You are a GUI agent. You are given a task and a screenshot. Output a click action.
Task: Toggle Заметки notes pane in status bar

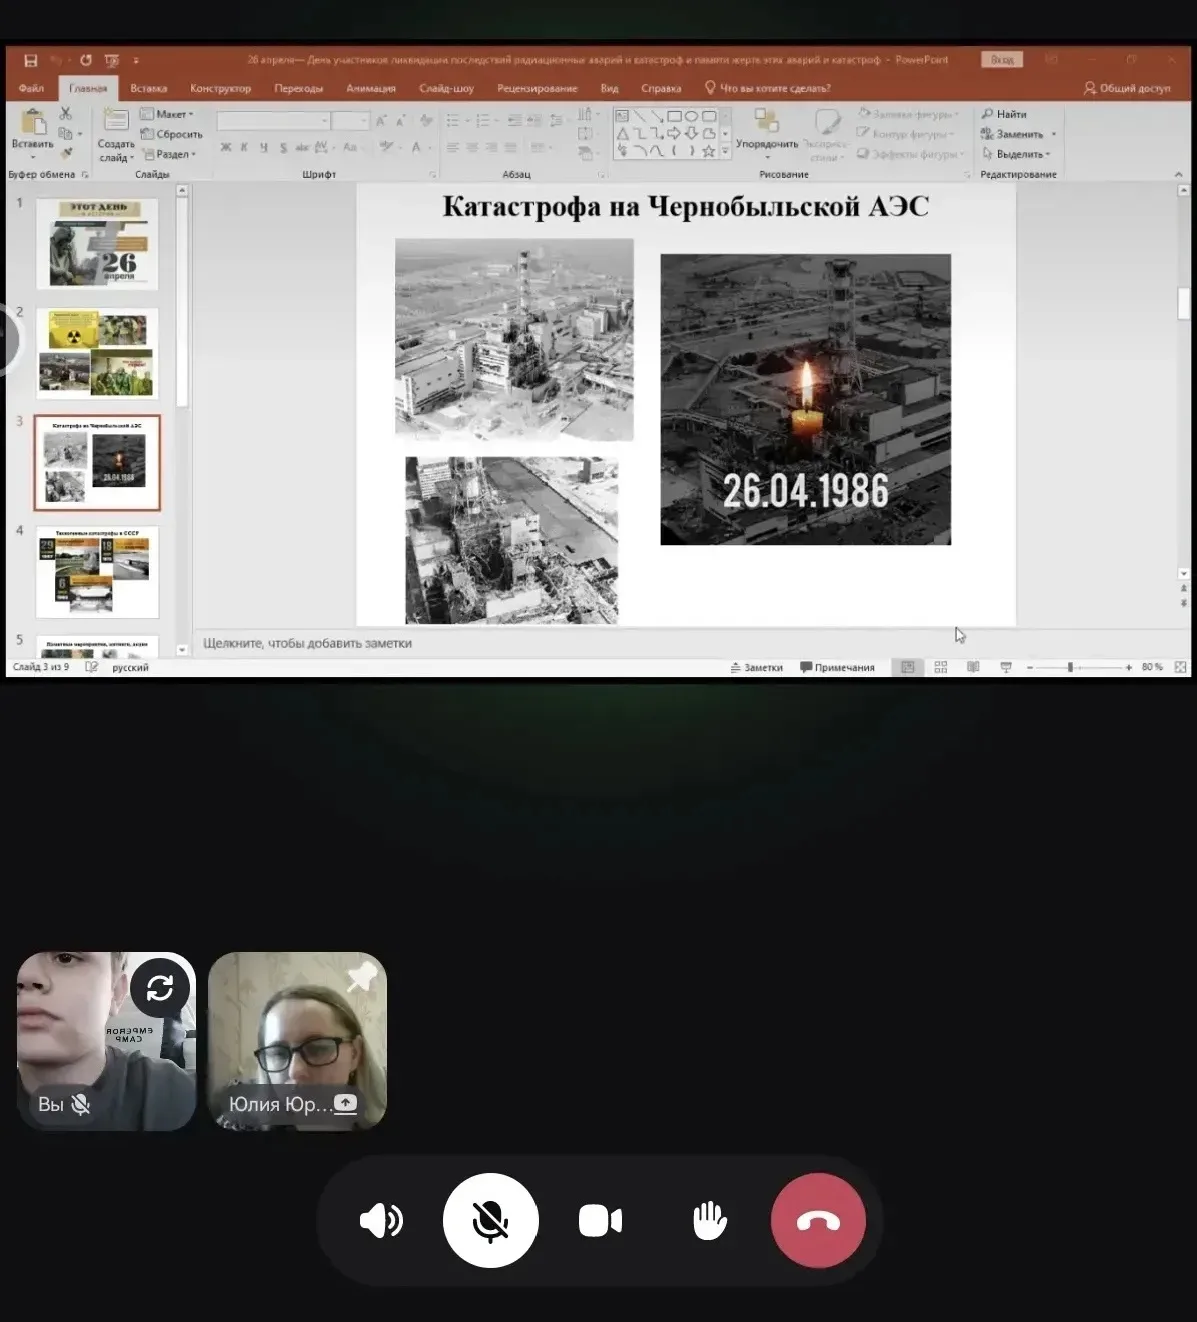click(x=757, y=667)
